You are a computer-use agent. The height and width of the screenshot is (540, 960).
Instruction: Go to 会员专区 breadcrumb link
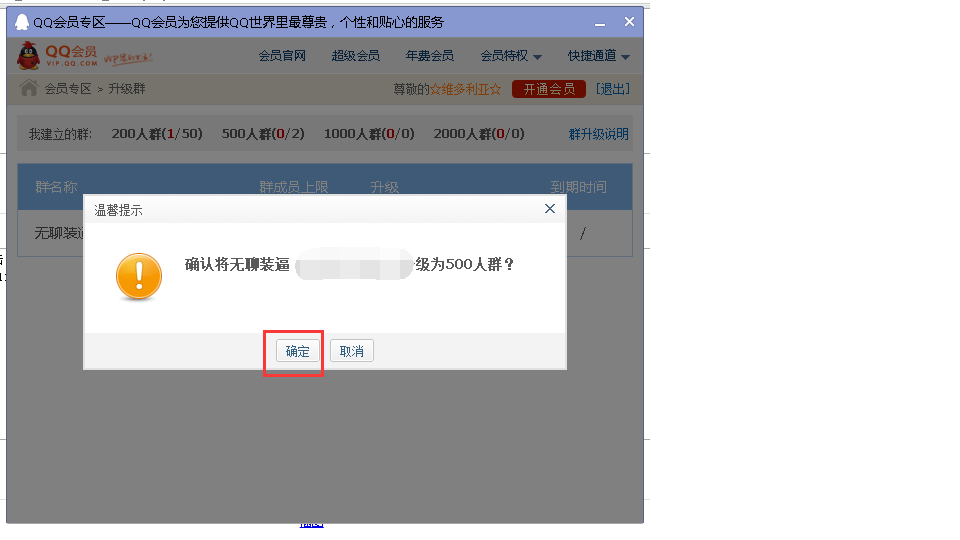tap(68, 89)
